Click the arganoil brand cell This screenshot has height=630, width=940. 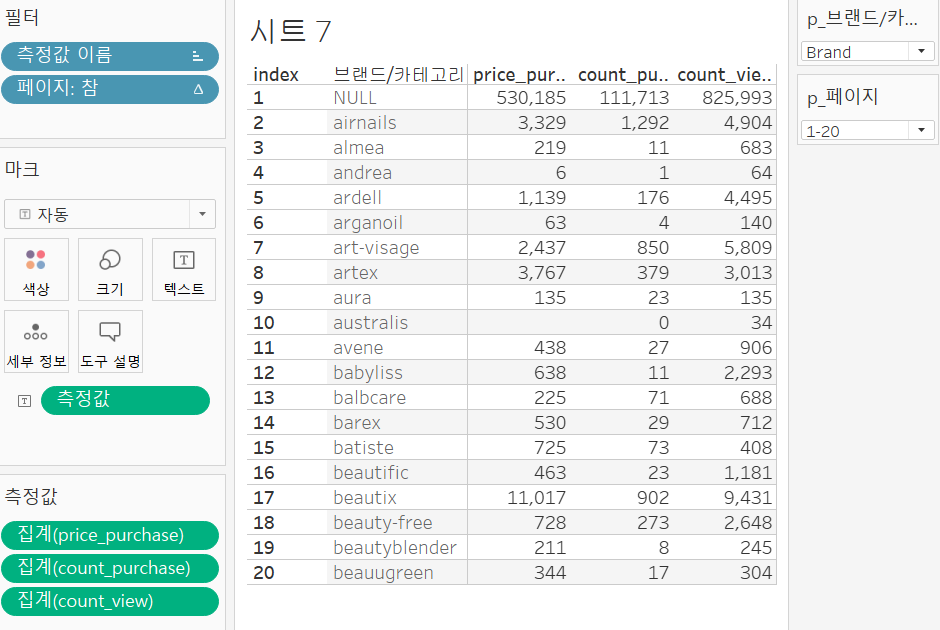coord(367,223)
